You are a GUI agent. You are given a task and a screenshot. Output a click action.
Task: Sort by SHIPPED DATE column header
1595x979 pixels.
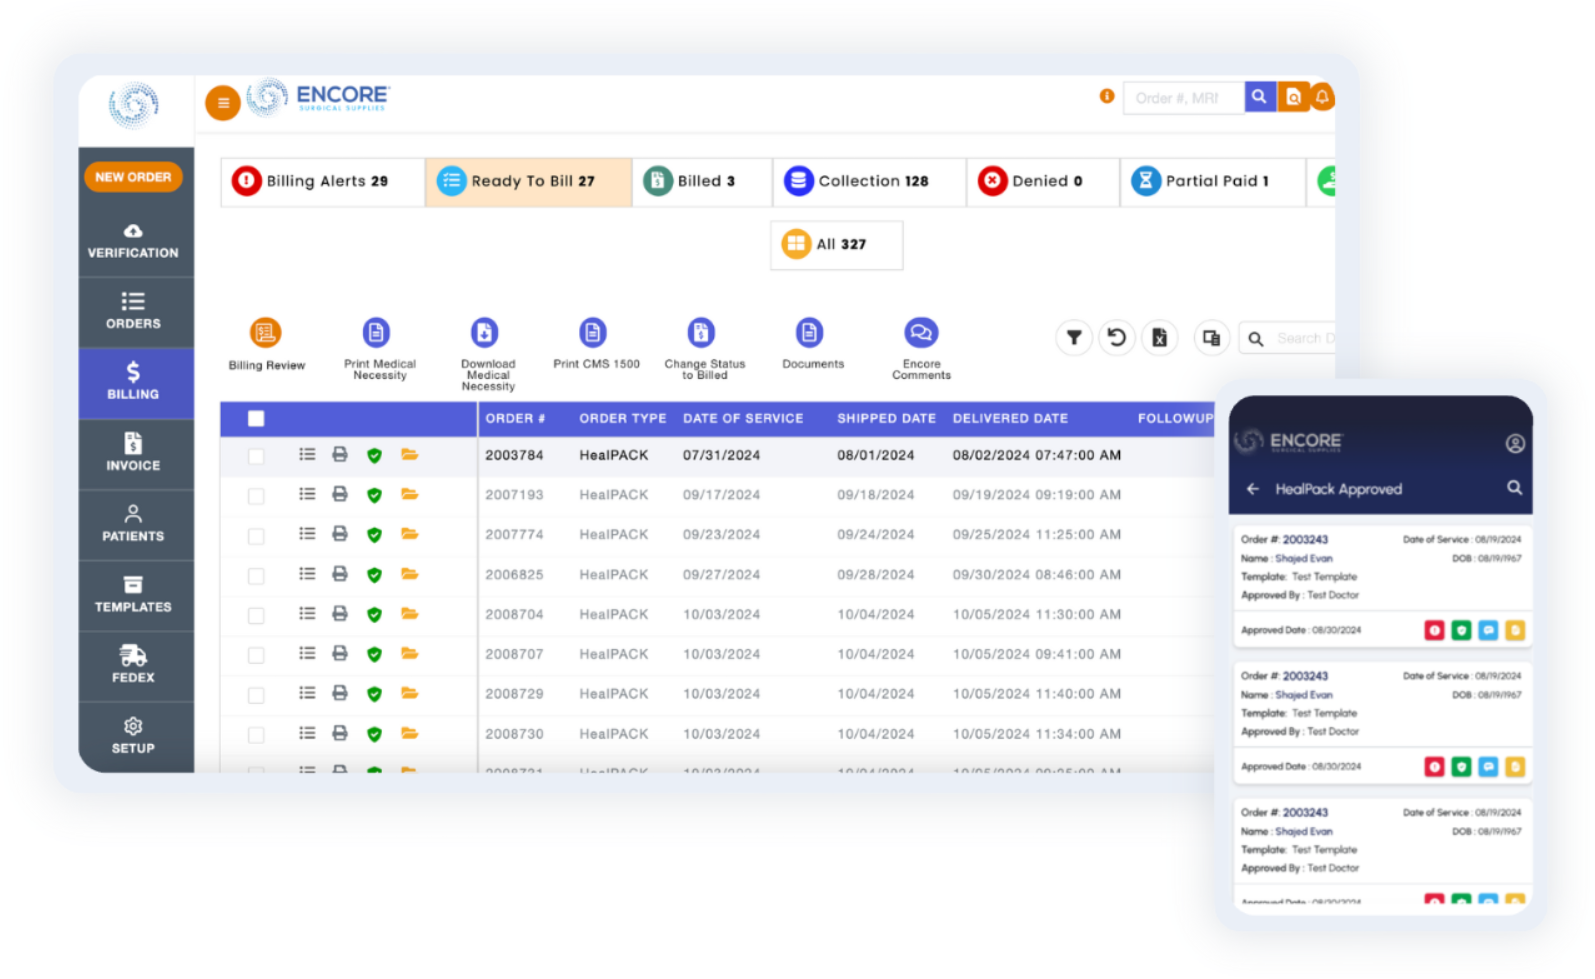(x=886, y=419)
